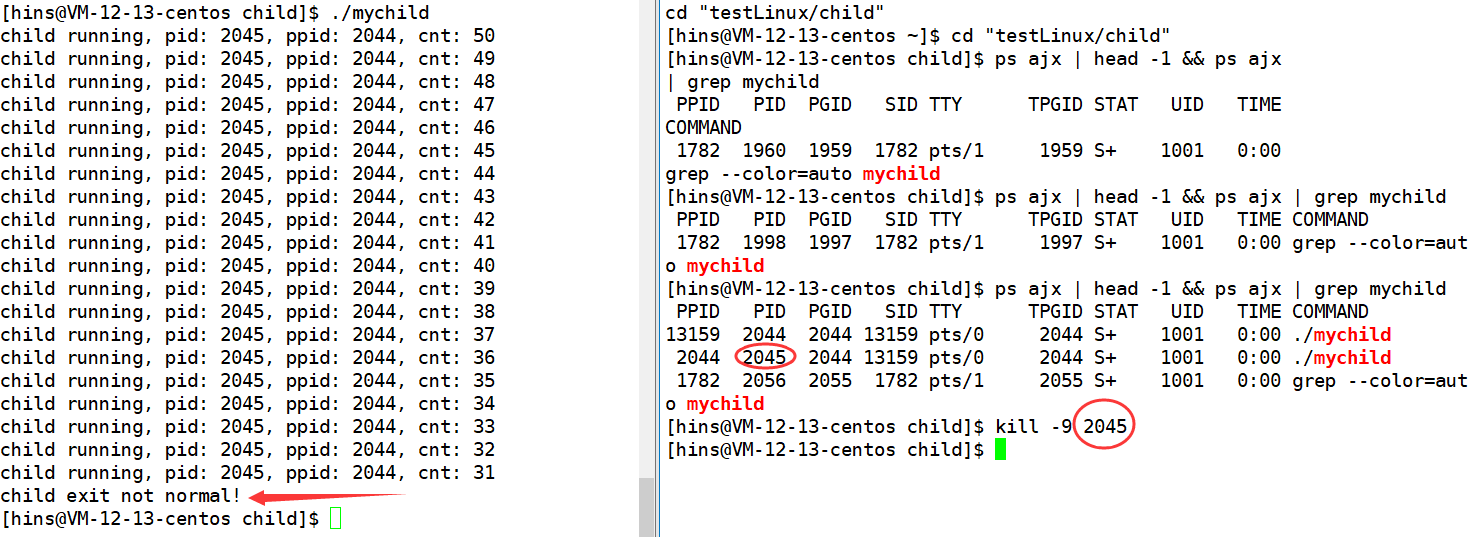This screenshot has height=537, width=1473.
Task: Select PID value 2056 in the ps output
Action: click(764, 381)
